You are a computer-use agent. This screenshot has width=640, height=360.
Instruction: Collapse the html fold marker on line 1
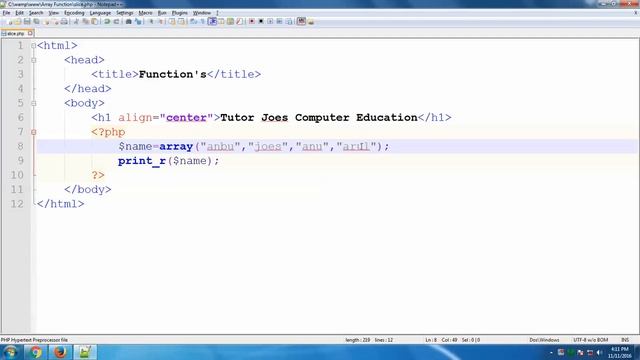[x=33, y=46]
